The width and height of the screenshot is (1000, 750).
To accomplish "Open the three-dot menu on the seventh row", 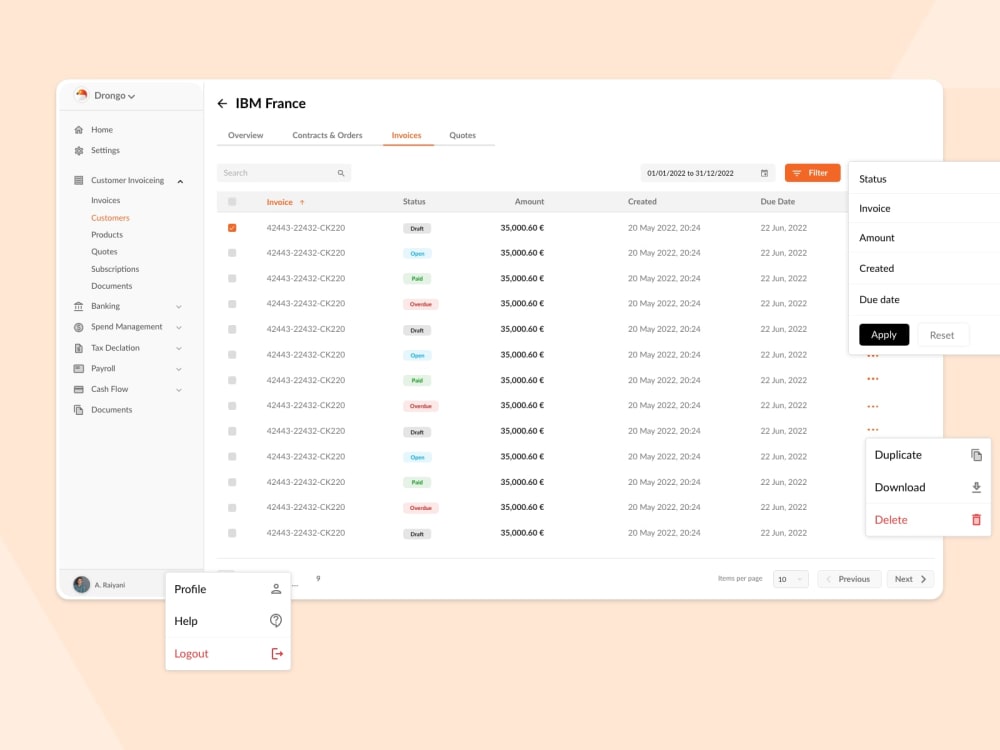I will coord(872,379).
